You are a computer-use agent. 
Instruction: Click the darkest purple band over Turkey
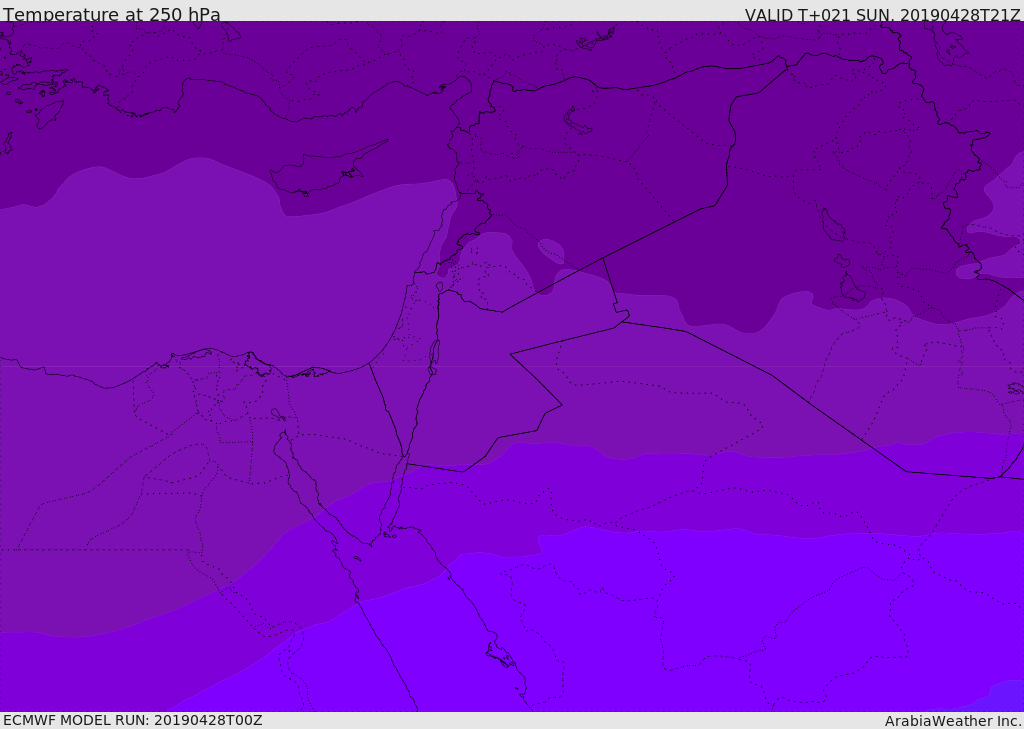coord(327,59)
